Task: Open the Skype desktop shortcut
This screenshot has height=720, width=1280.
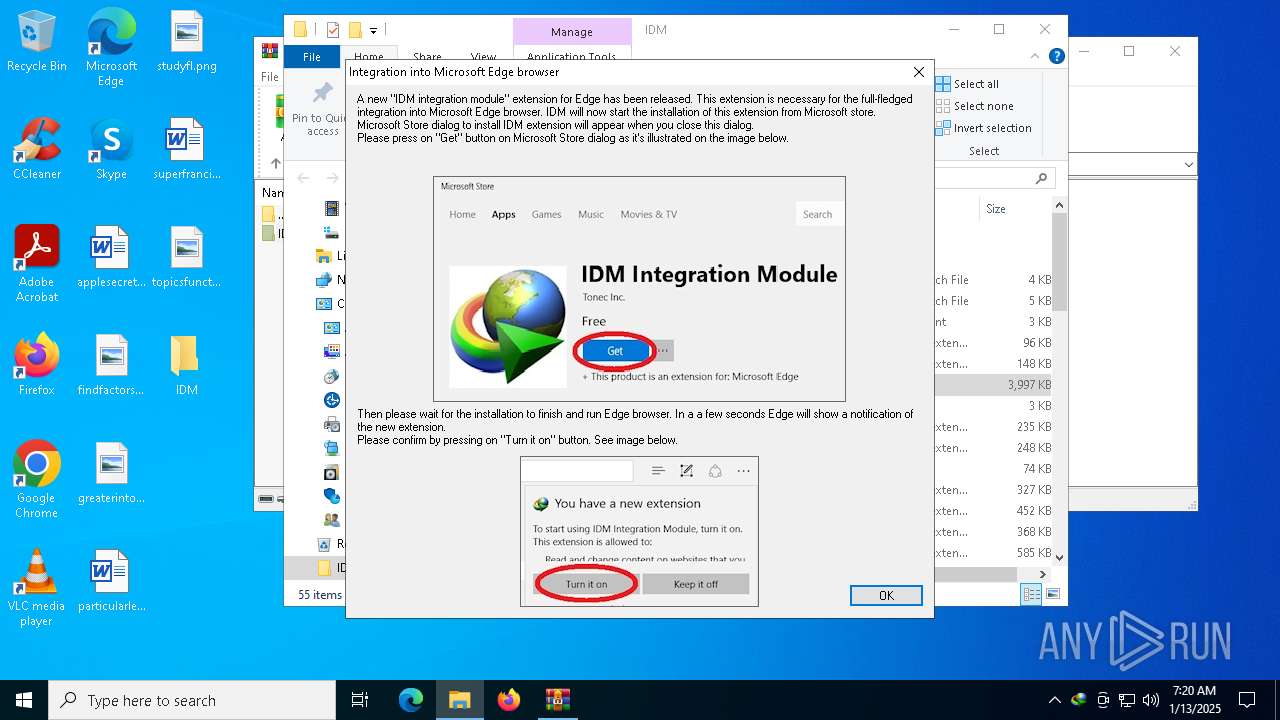Action: point(111,149)
